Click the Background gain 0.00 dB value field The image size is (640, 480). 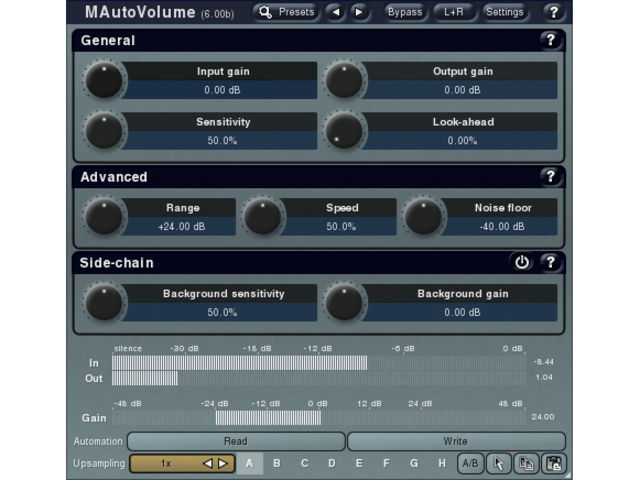(462, 312)
